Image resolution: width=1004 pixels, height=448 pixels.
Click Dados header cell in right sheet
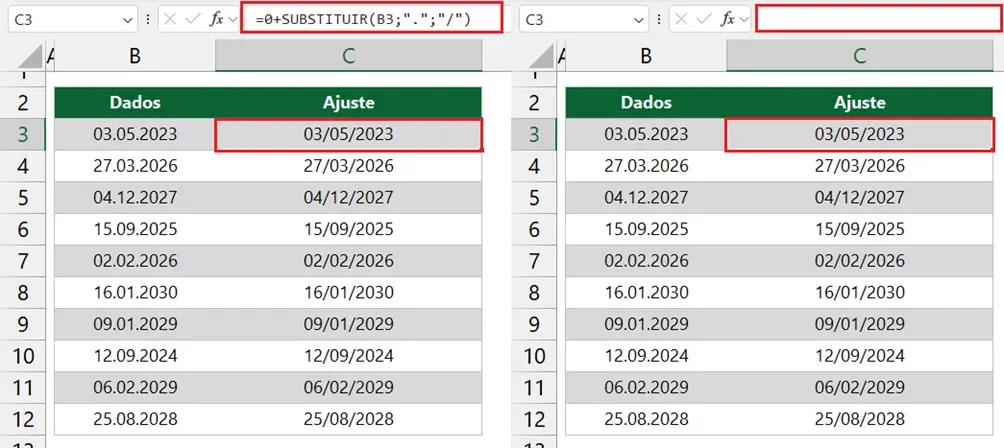click(646, 102)
